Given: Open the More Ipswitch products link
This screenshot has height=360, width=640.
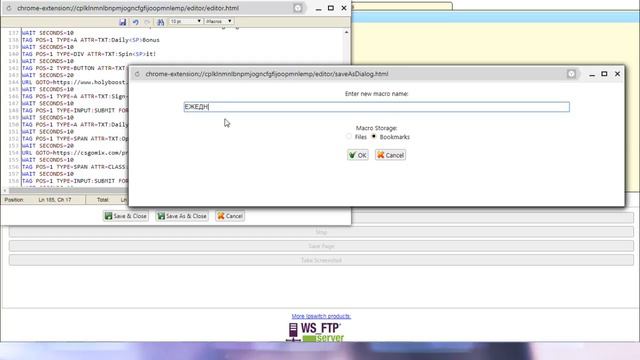Looking at the screenshot, I should pos(321,316).
